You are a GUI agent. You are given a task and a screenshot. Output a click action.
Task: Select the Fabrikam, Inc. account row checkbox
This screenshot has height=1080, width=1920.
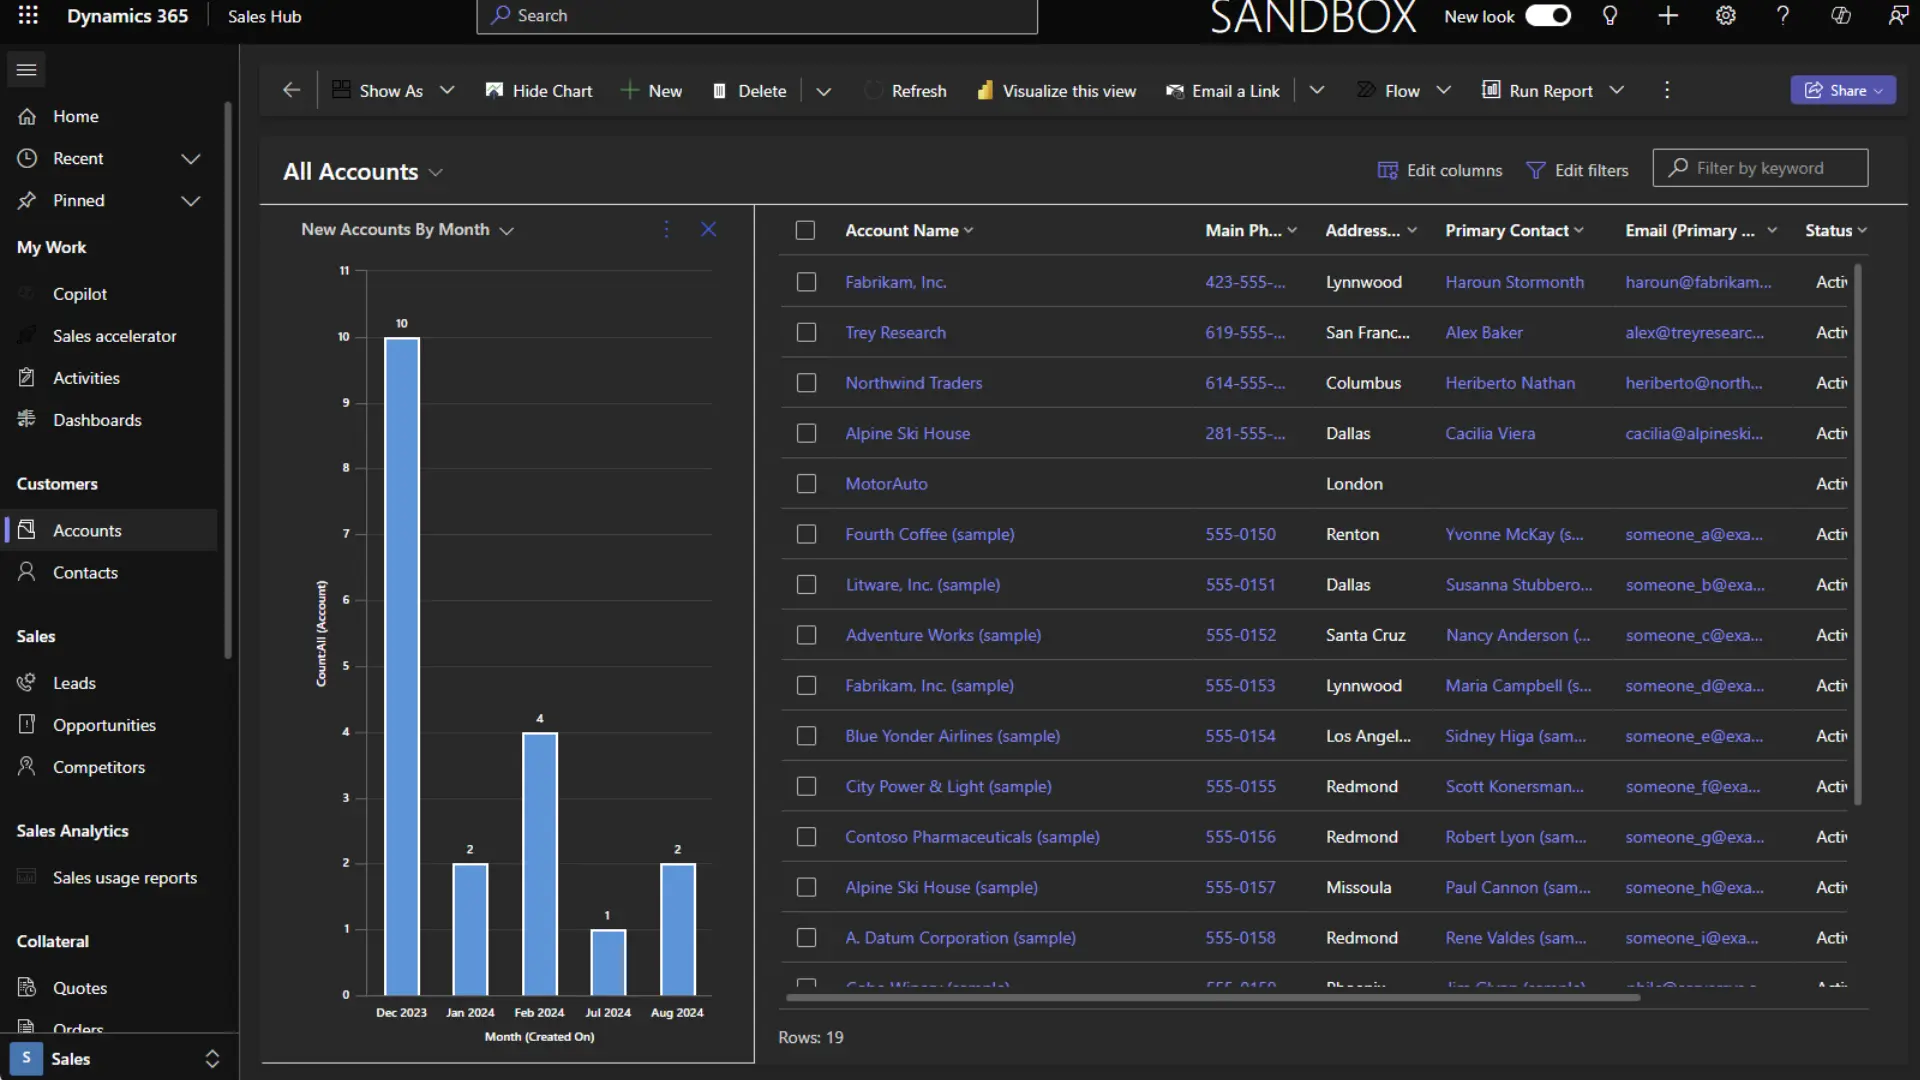click(x=806, y=281)
